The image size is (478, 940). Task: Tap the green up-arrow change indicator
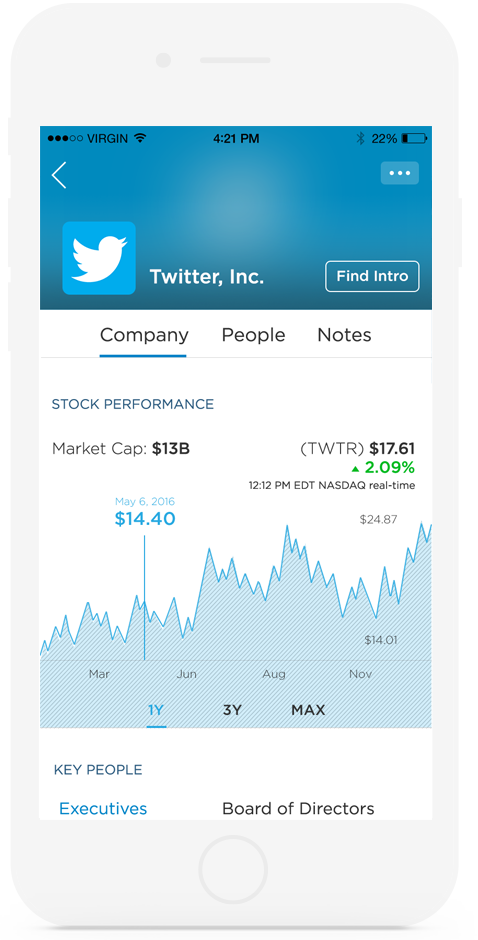356,468
